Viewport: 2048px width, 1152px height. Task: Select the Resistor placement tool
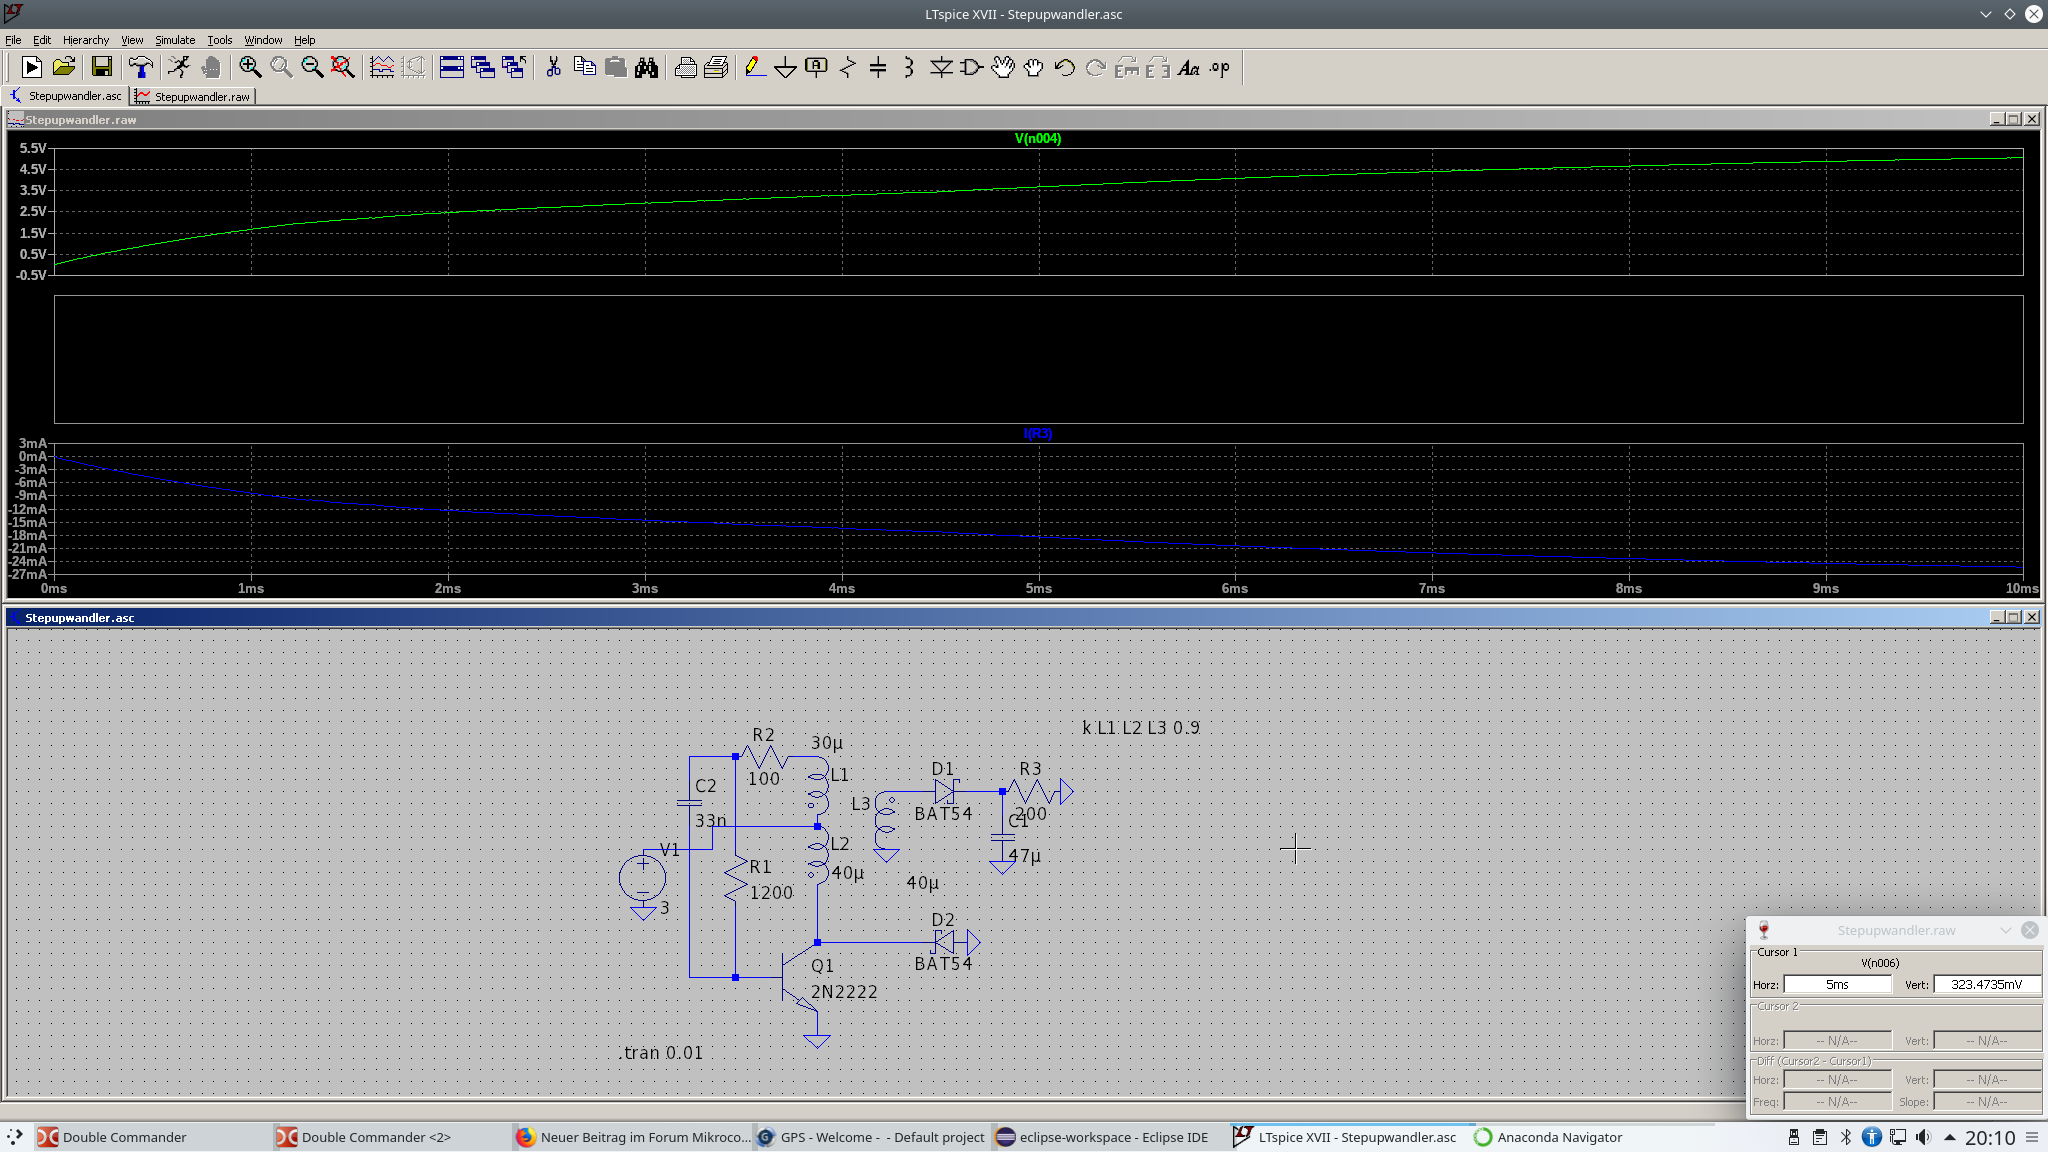pyautogui.click(x=848, y=67)
